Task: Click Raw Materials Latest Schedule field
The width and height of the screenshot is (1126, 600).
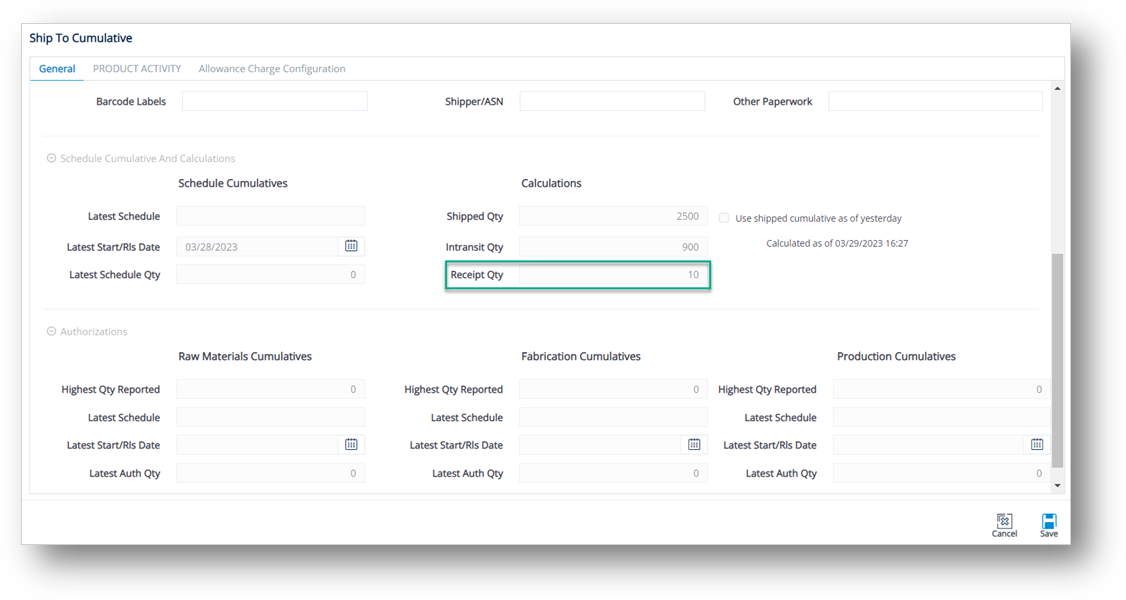Action: click(x=270, y=417)
